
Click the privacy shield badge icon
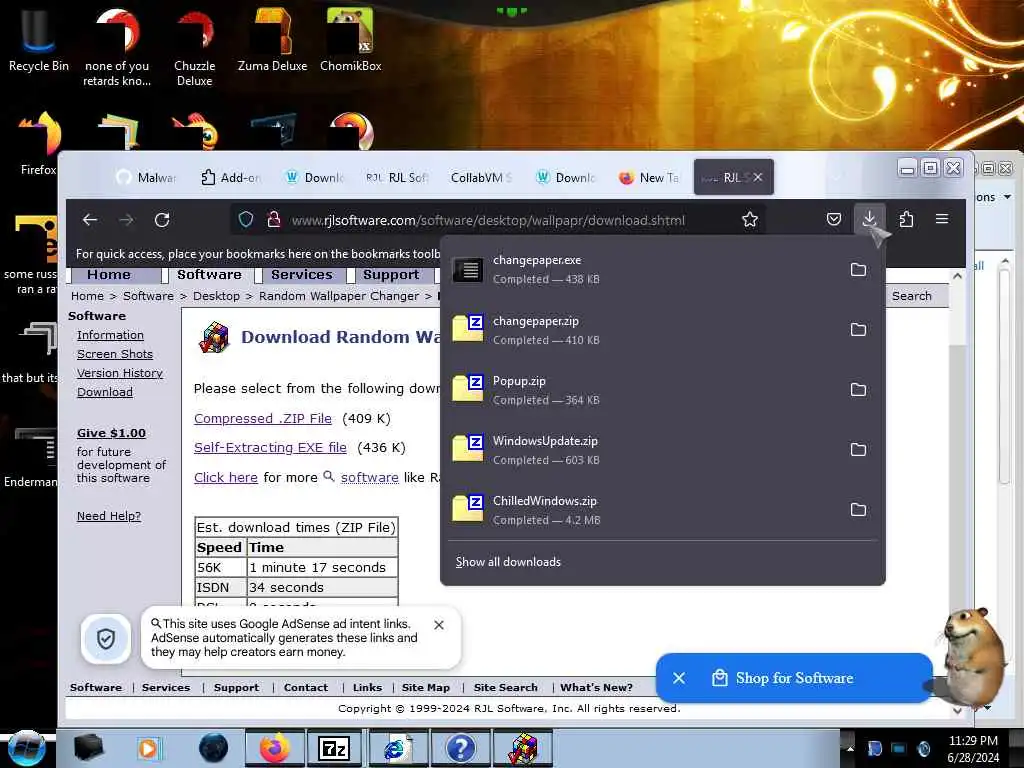pyautogui.click(x=106, y=638)
